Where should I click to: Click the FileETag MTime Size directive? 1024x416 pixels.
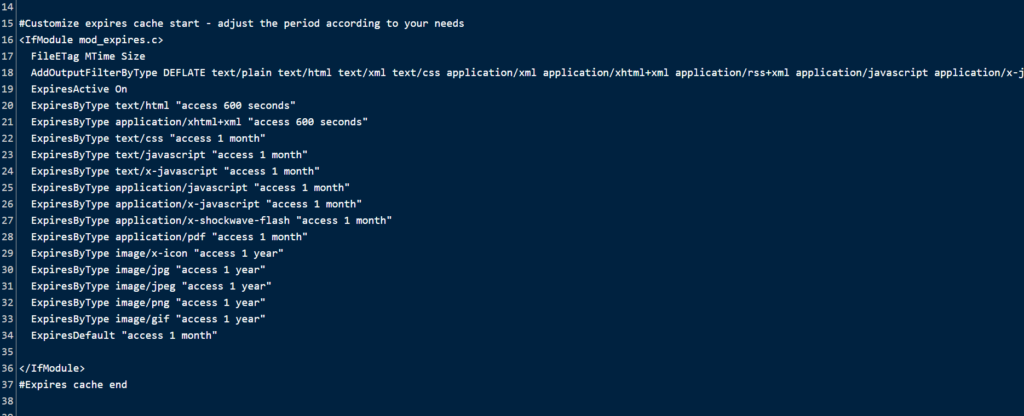pyautogui.click(x=88, y=56)
